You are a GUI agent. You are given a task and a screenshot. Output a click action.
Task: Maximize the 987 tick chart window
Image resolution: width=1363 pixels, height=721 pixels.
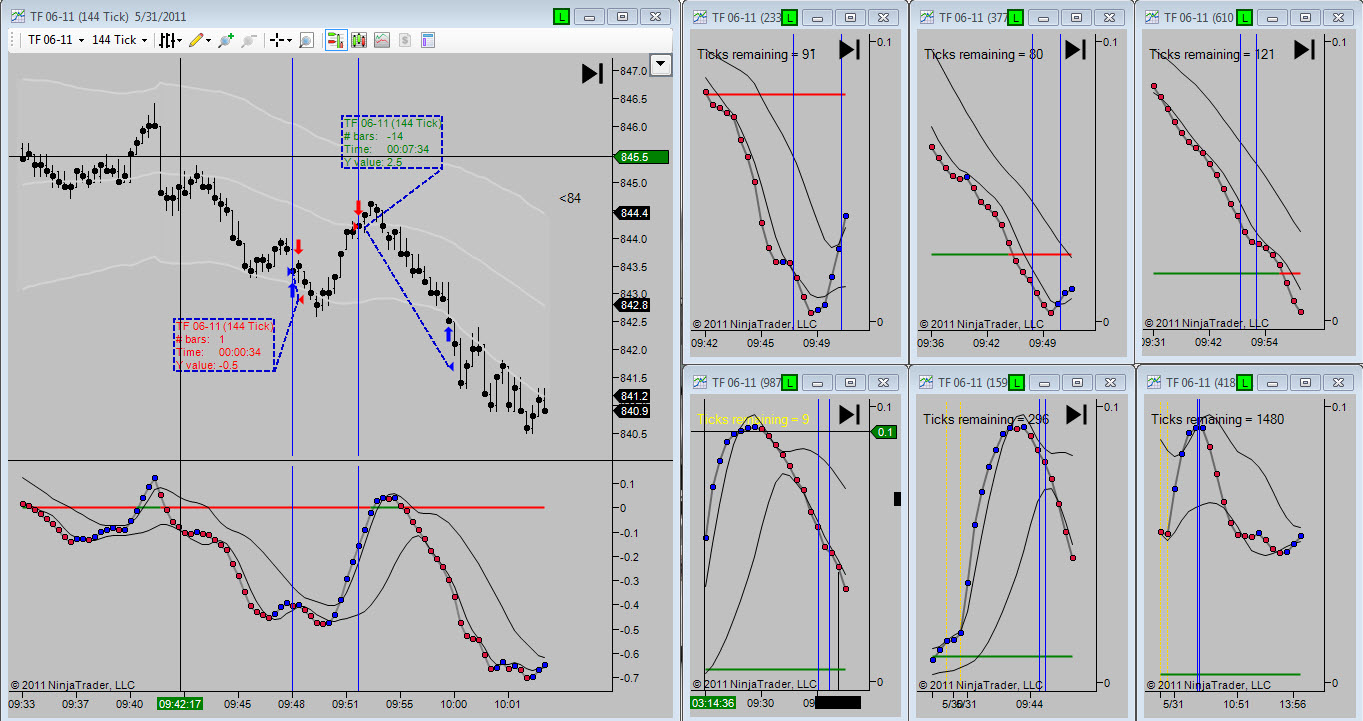pyautogui.click(x=851, y=382)
